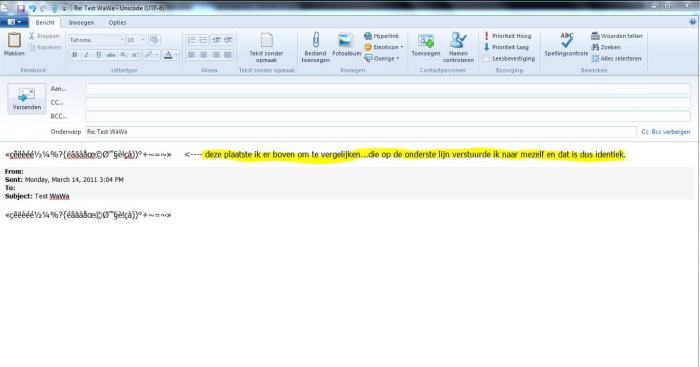Toggle the Leesbevestiging checkbox

[486, 58]
